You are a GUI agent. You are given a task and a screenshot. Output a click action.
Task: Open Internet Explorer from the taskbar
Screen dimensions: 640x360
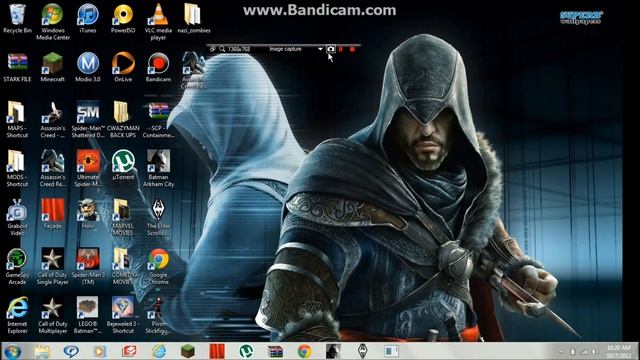159,351
